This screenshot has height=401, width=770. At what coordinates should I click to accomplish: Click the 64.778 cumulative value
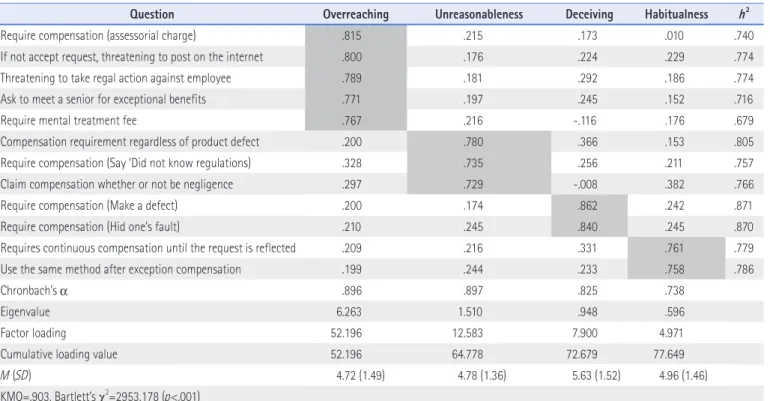click(x=468, y=354)
